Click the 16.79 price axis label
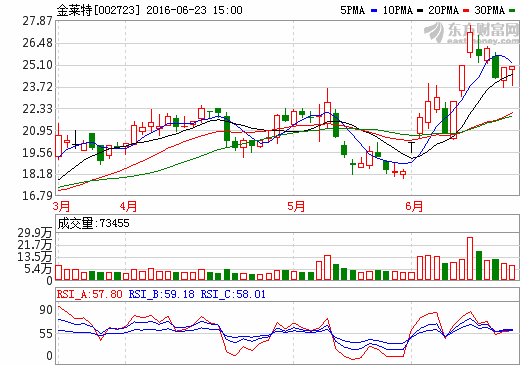The width and height of the screenshot is (520, 365). [x=37, y=196]
